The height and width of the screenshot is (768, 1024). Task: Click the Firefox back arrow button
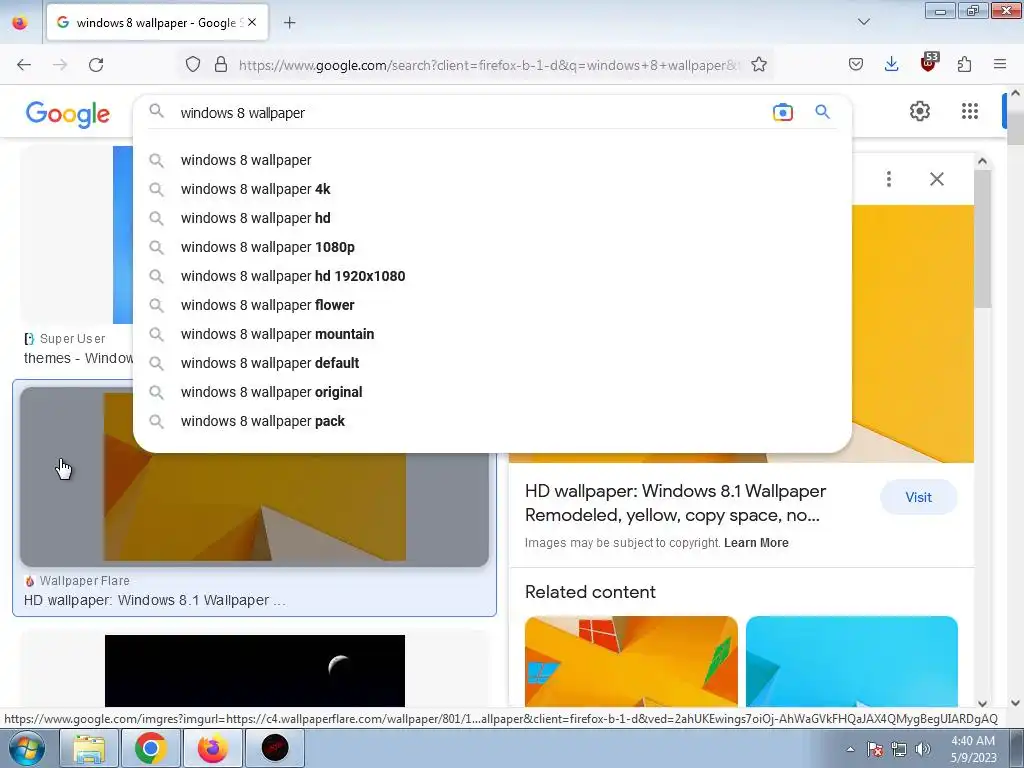click(x=24, y=65)
